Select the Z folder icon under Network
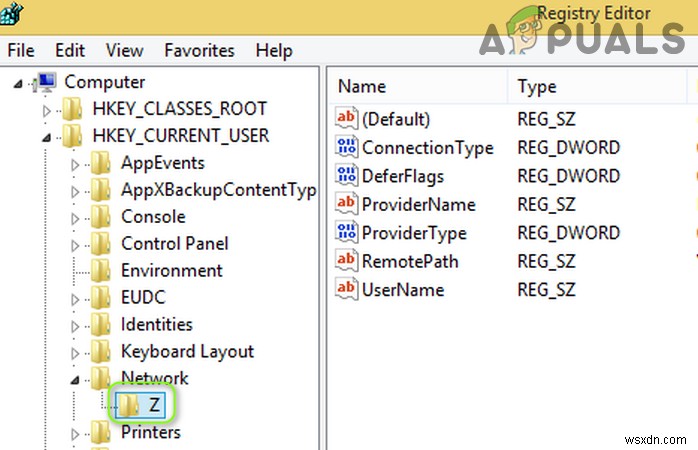 click(127, 405)
